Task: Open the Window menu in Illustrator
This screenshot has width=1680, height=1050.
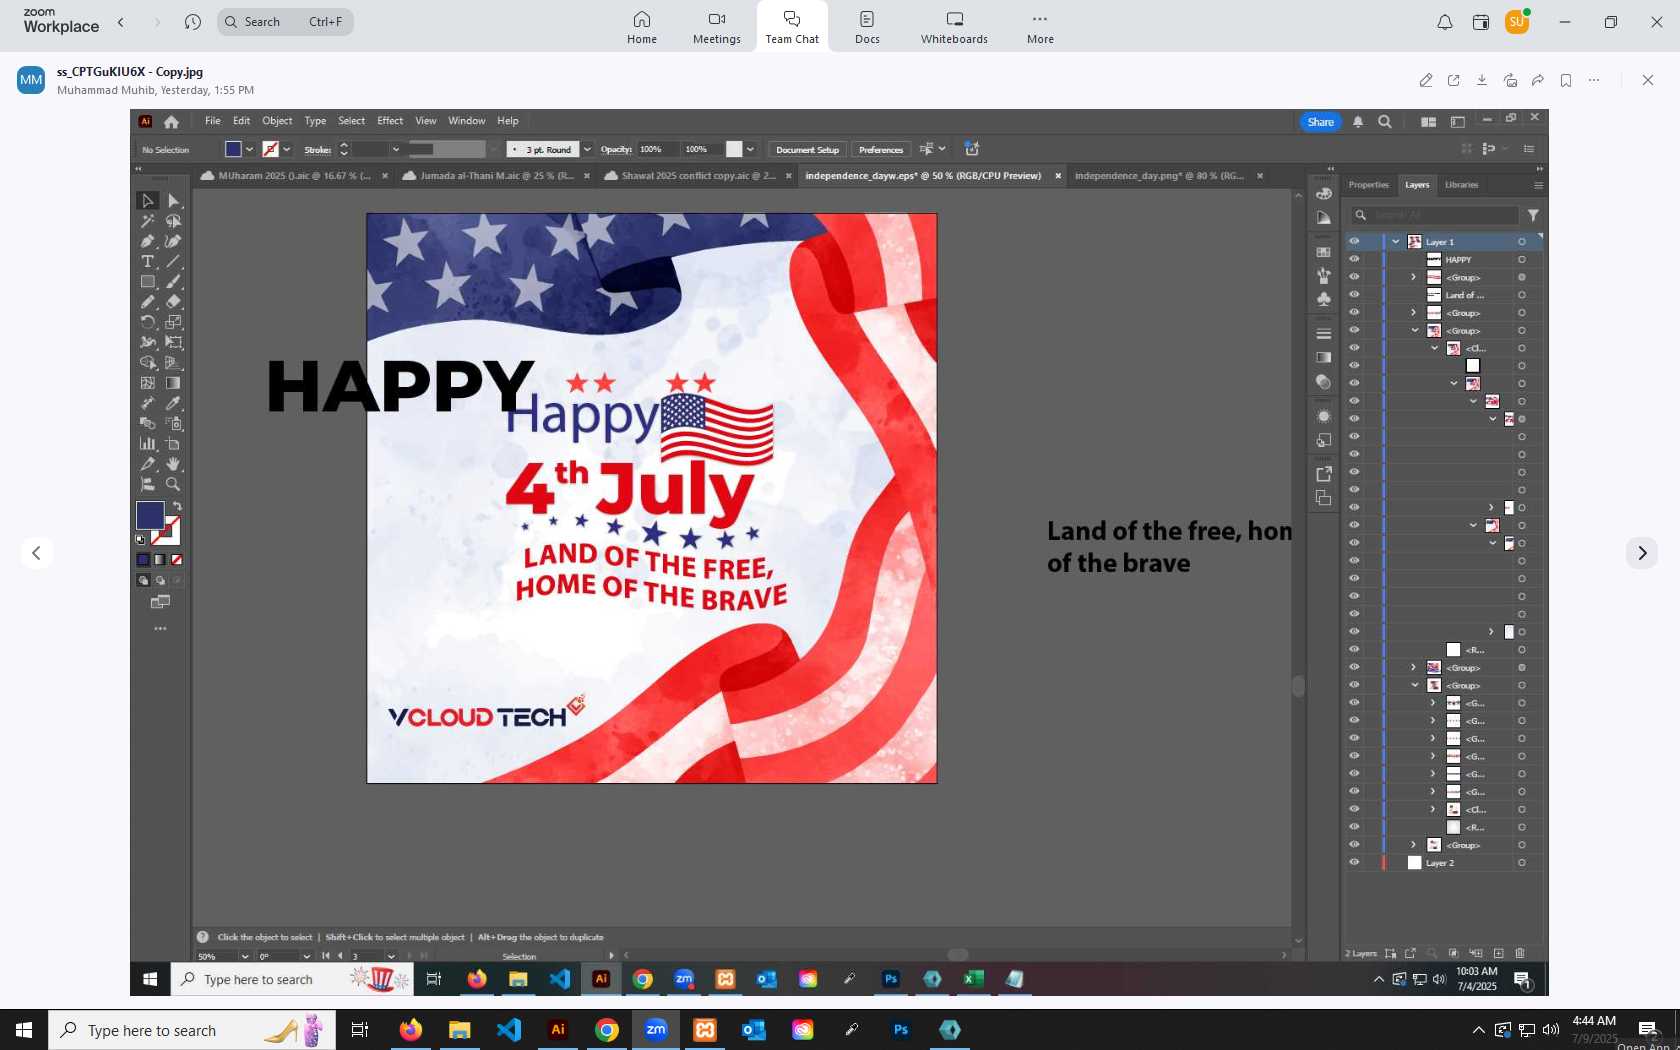Action: click(x=467, y=121)
